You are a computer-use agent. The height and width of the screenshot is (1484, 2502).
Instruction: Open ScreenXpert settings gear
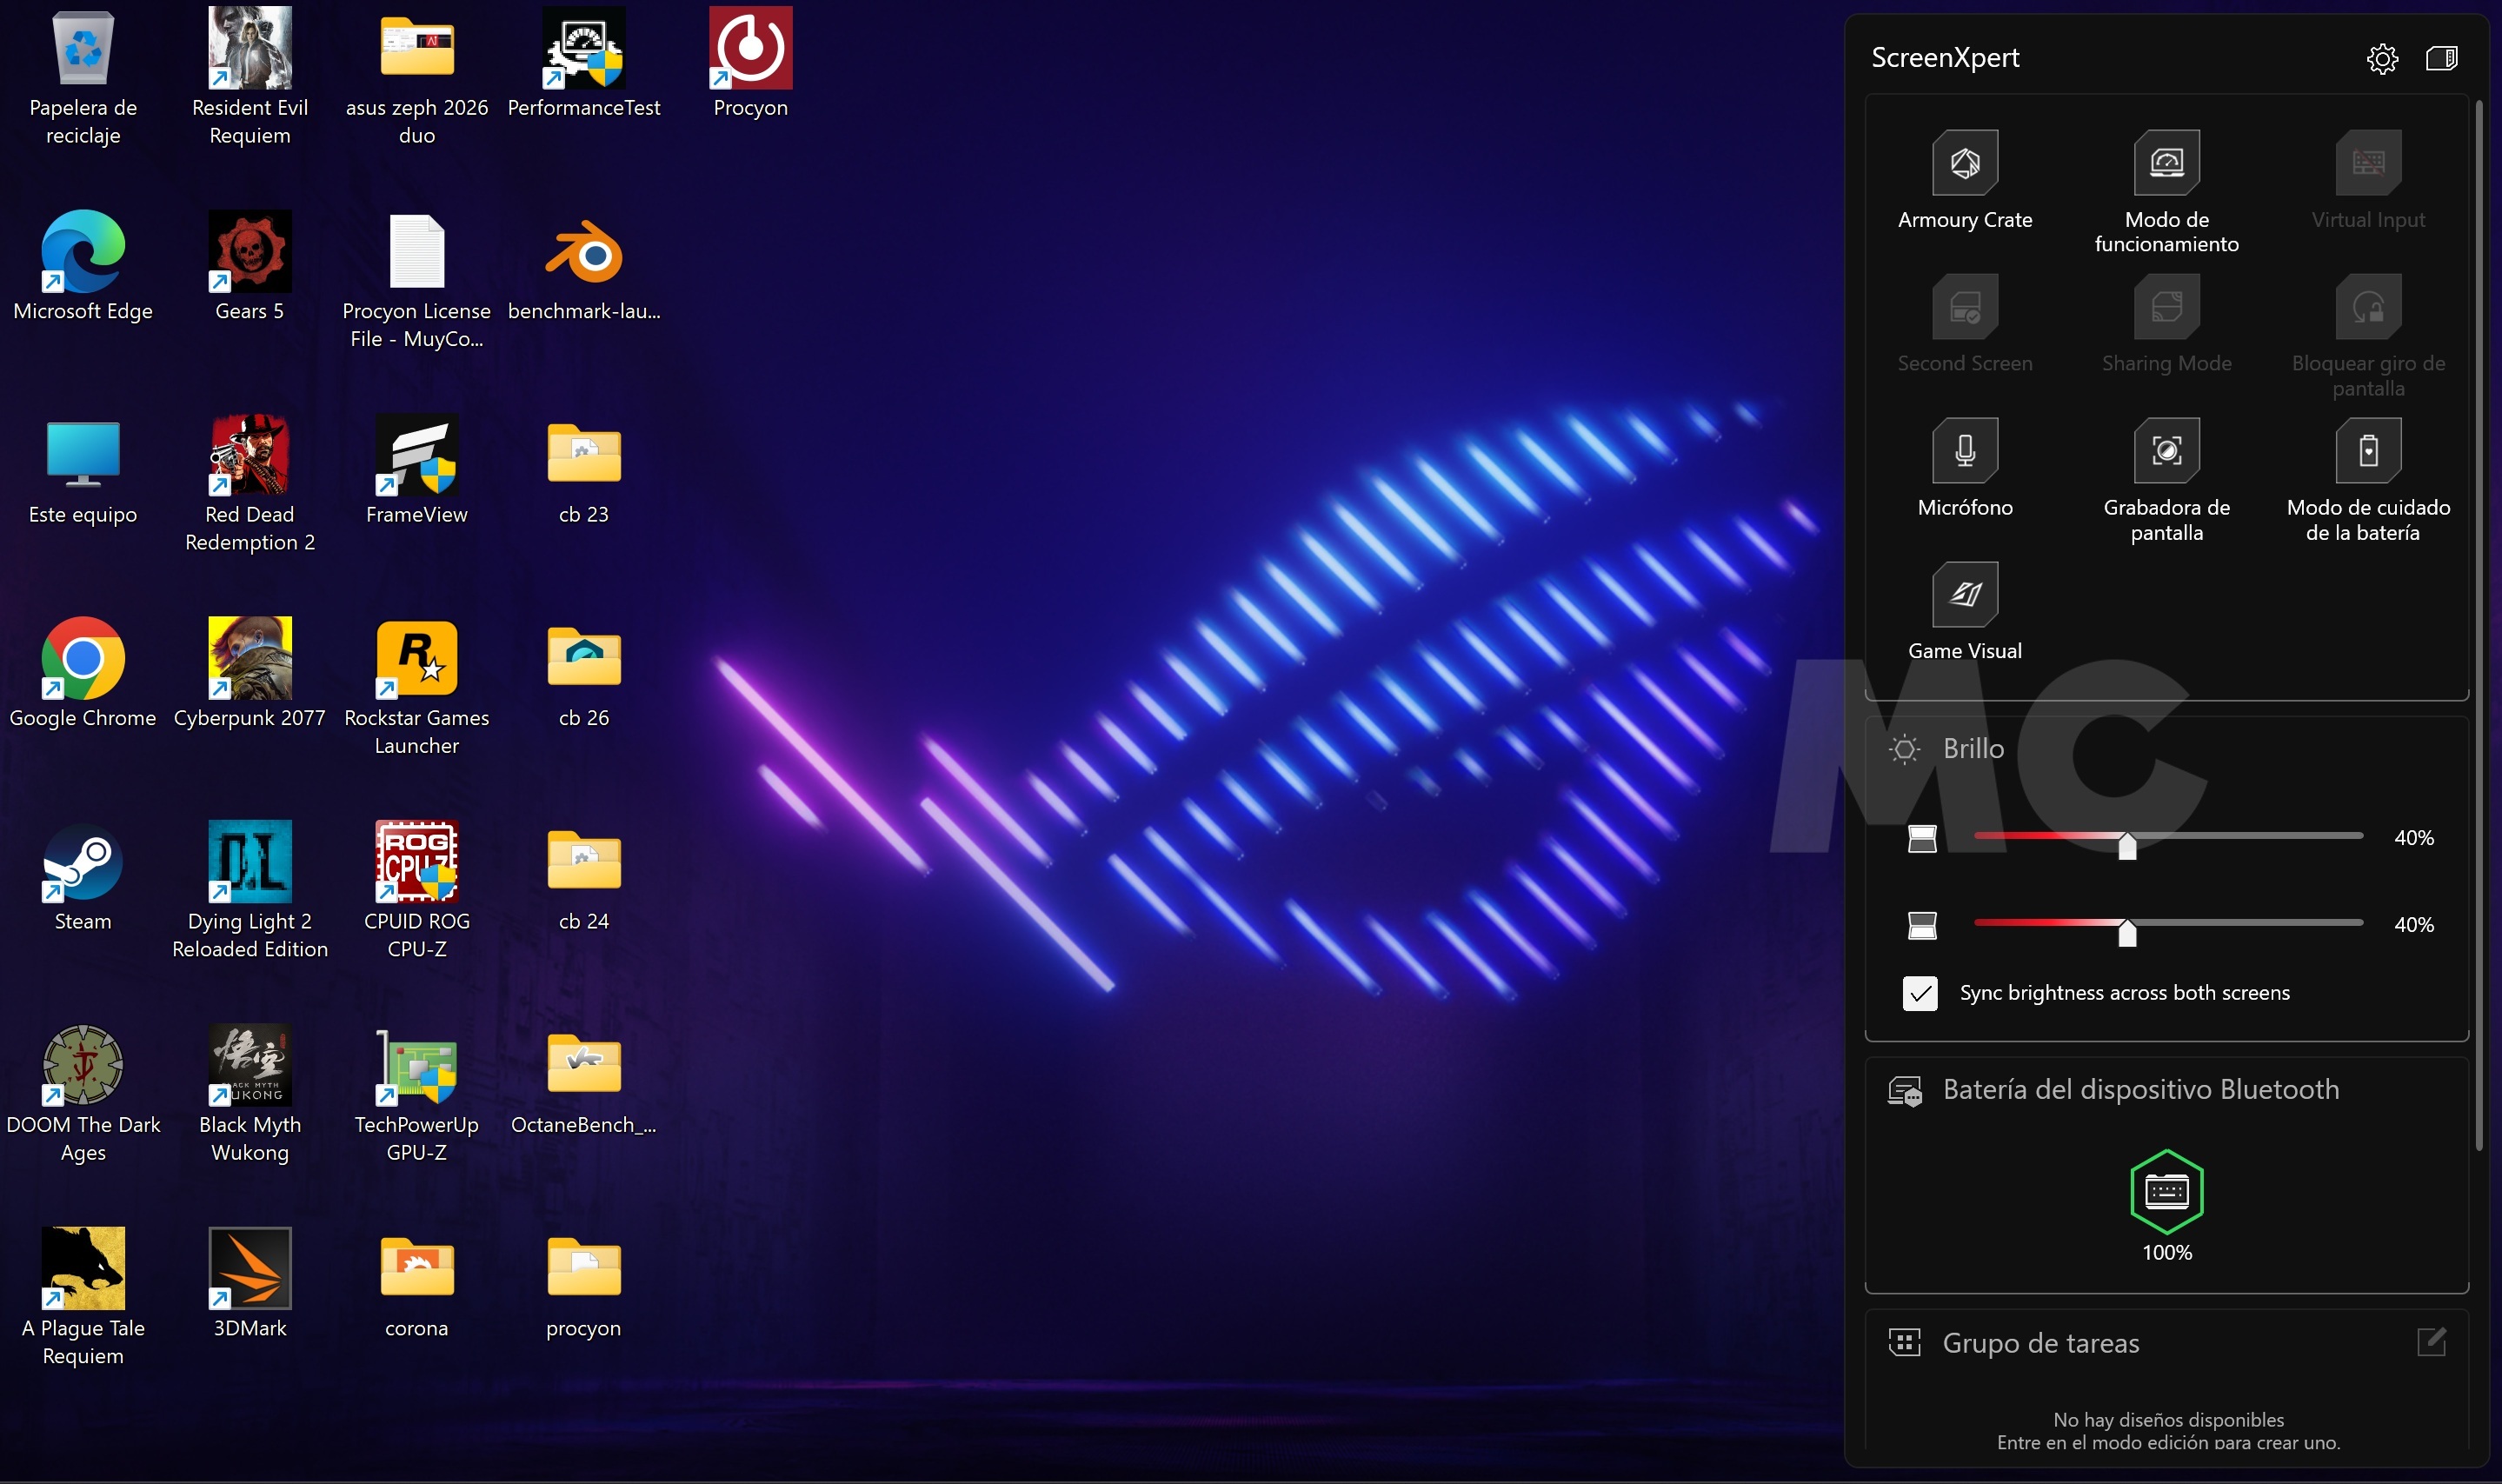[x=2382, y=59]
